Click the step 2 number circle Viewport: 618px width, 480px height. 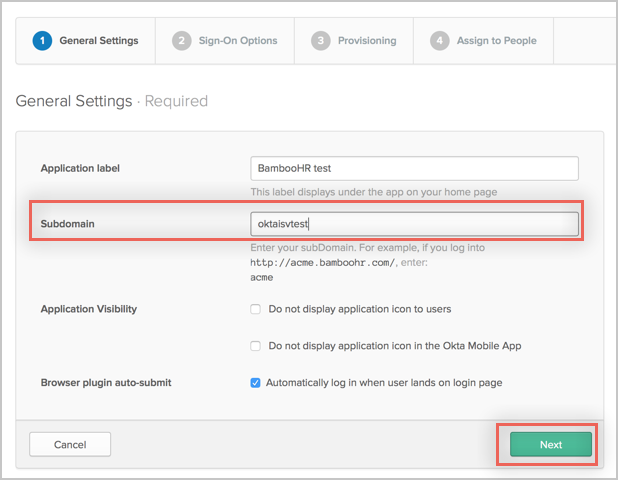(x=181, y=41)
